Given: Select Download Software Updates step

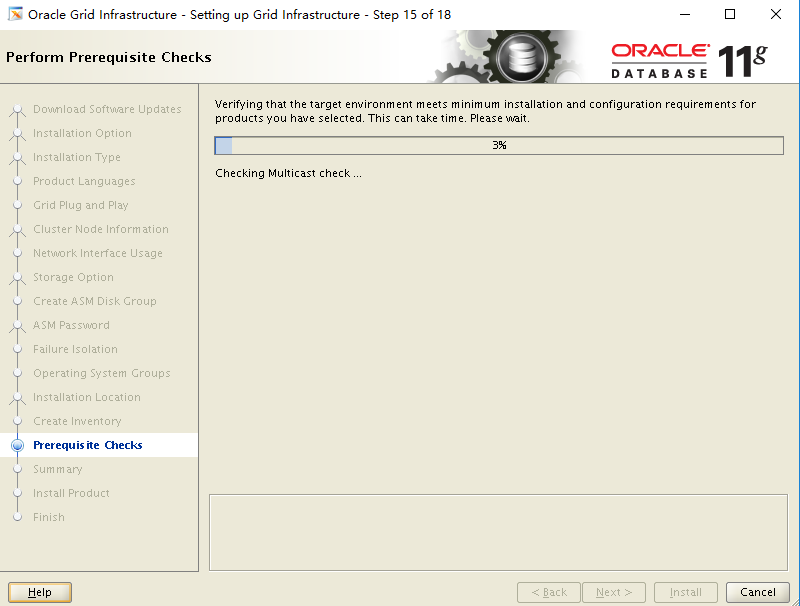Looking at the screenshot, I should pyautogui.click(x=107, y=109).
